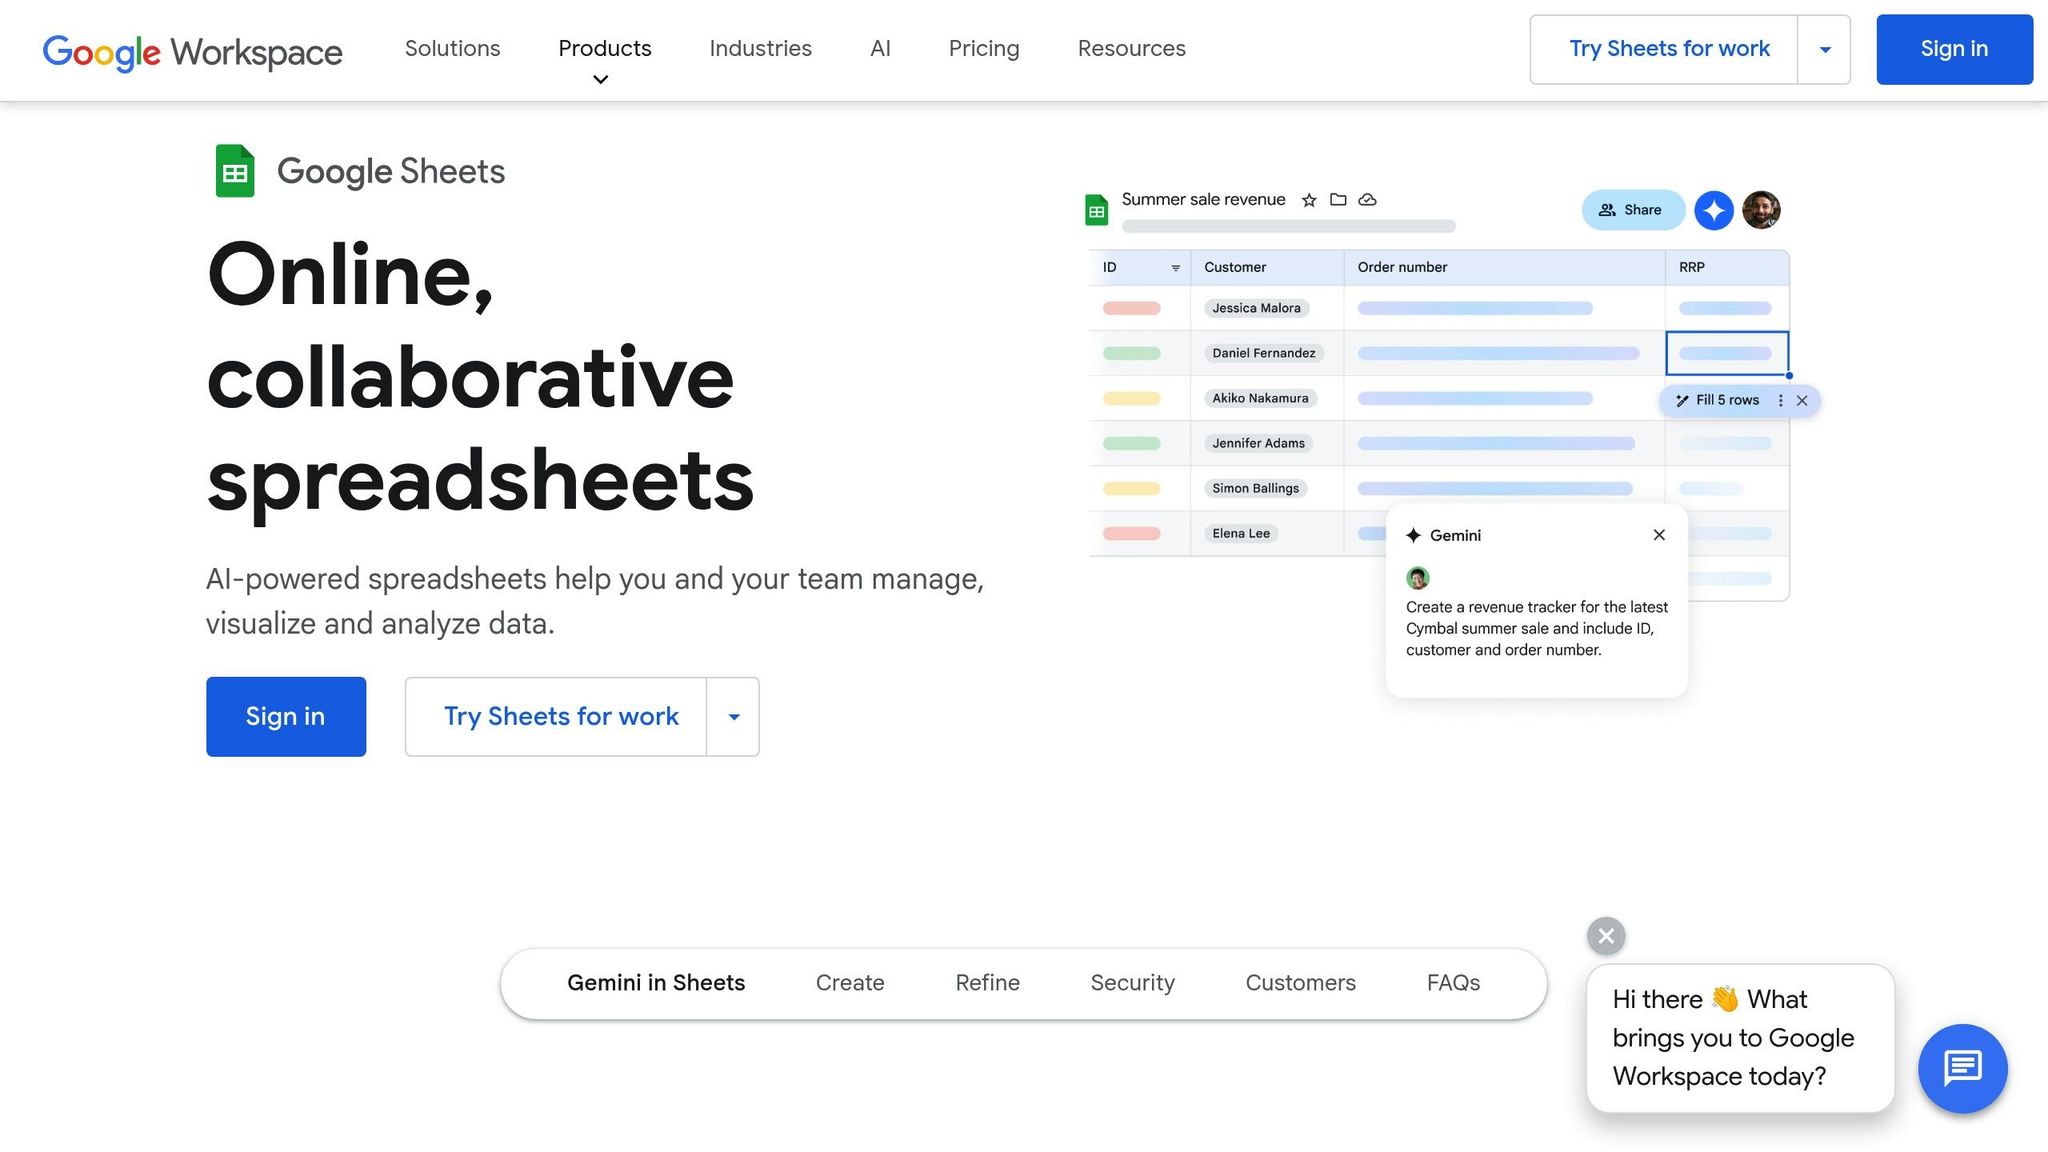This screenshot has height=1152, width=2048.
Task: Open the Gemini sparkle button next to Share
Action: click(x=1714, y=210)
